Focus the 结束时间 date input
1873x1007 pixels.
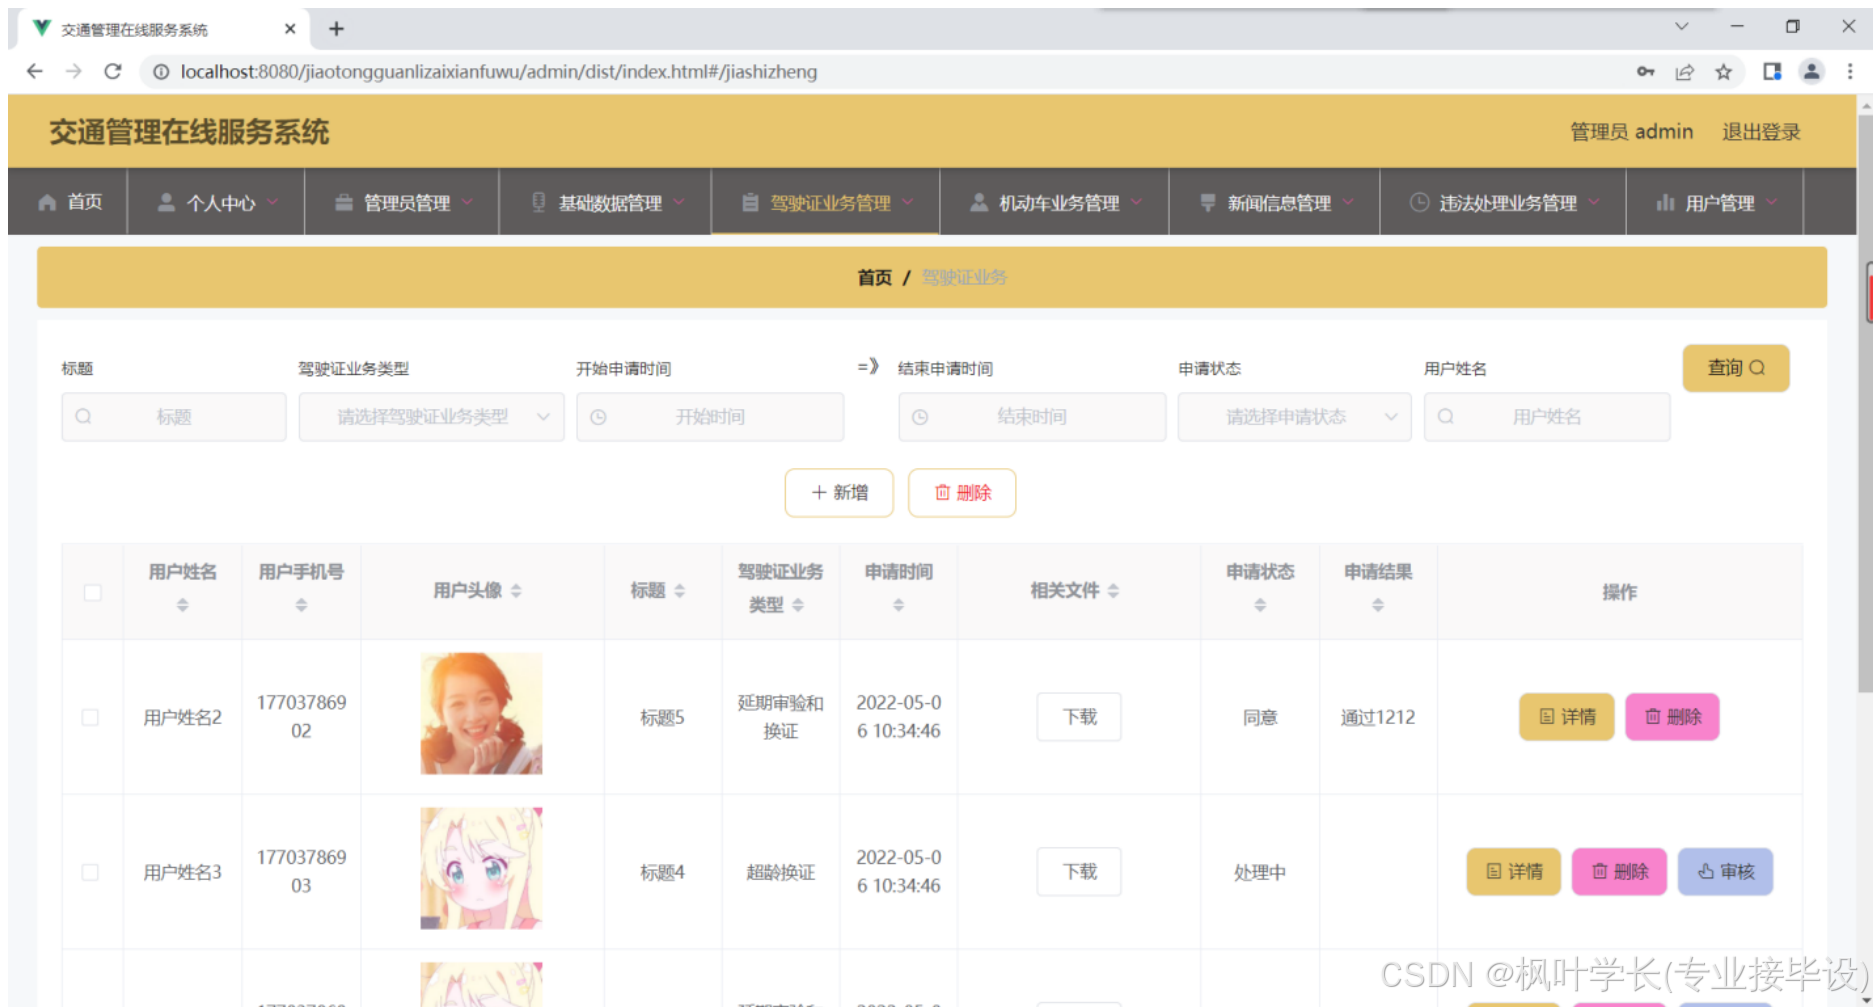coord(1032,417)
